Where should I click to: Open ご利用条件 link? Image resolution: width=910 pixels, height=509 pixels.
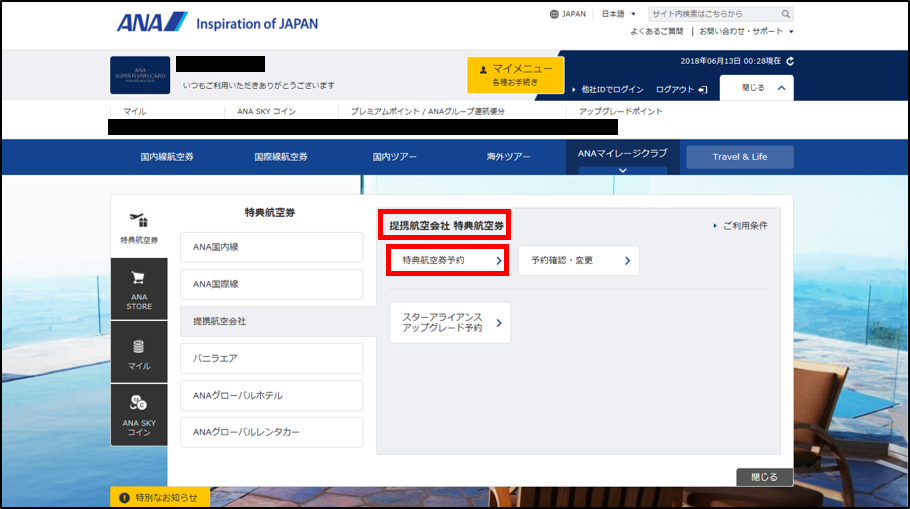click(740, 226)
